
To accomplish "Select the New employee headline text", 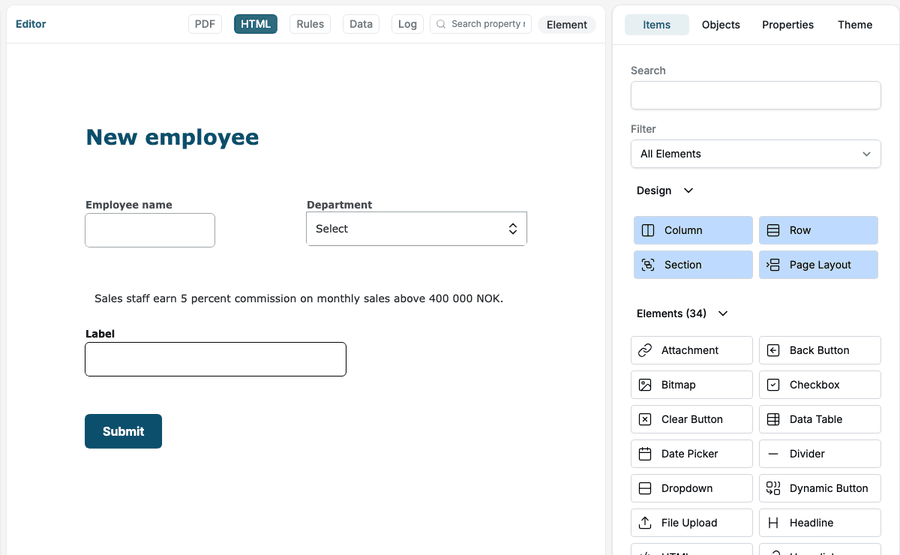I will 172,137.
